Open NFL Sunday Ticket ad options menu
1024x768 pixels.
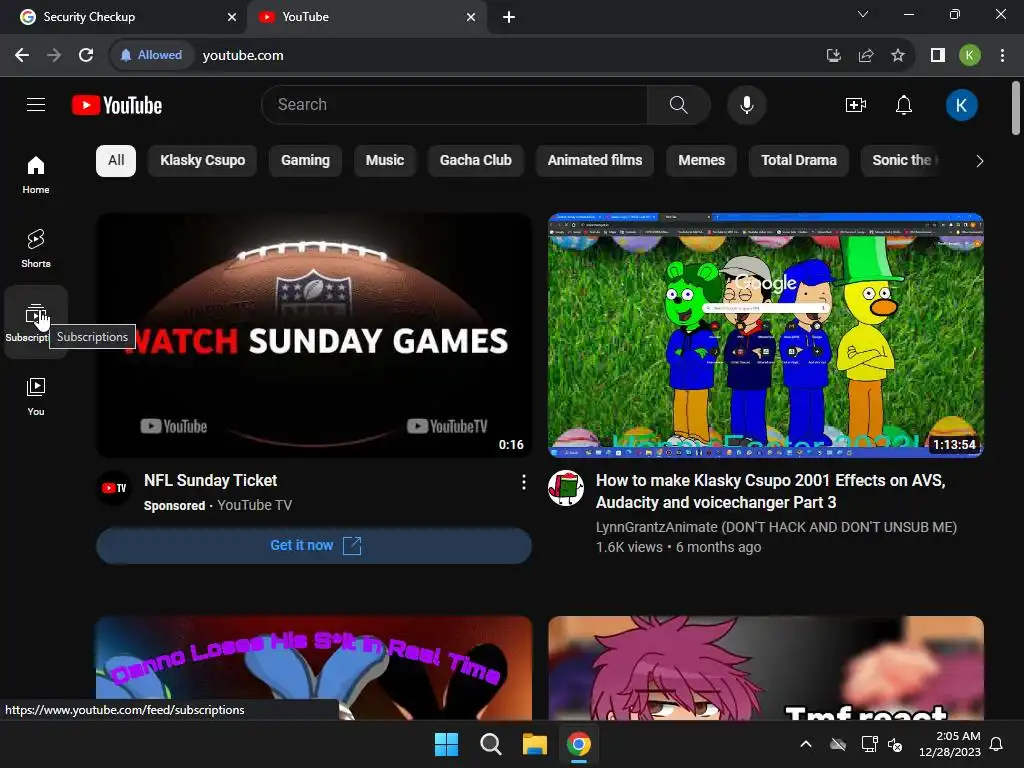pyautogui.click(x=523, y=482)
